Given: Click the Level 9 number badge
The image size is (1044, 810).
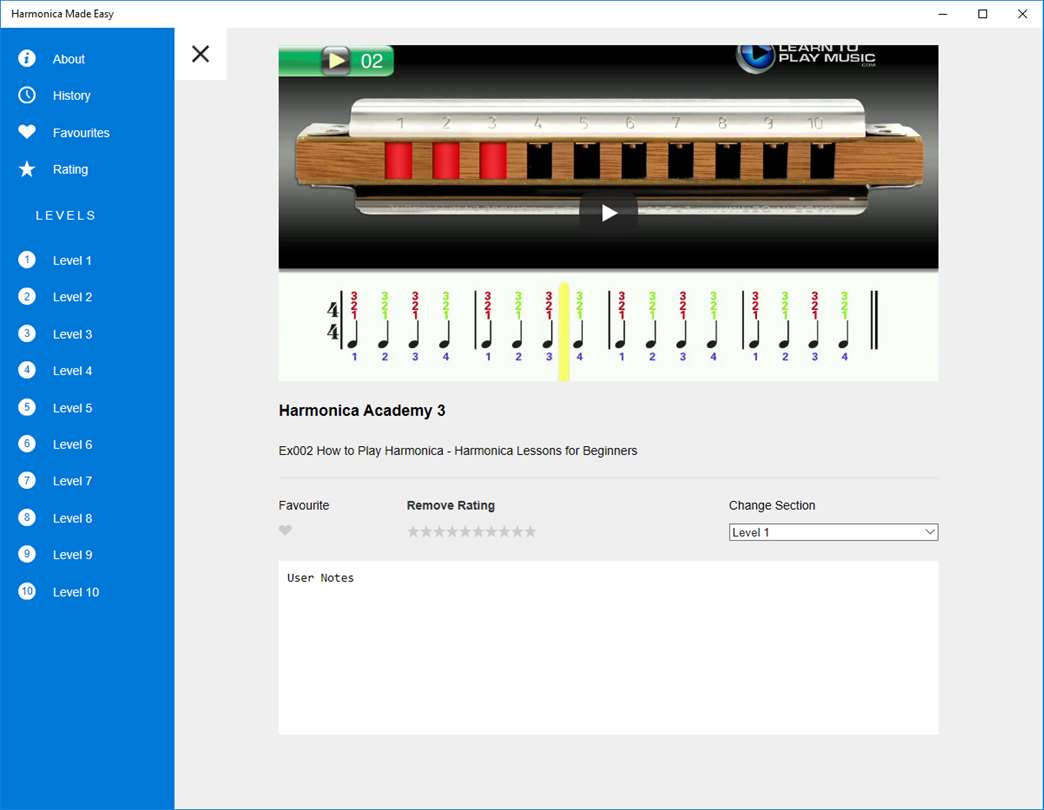Looking at the screenshot, I should (x=27, y=554).
